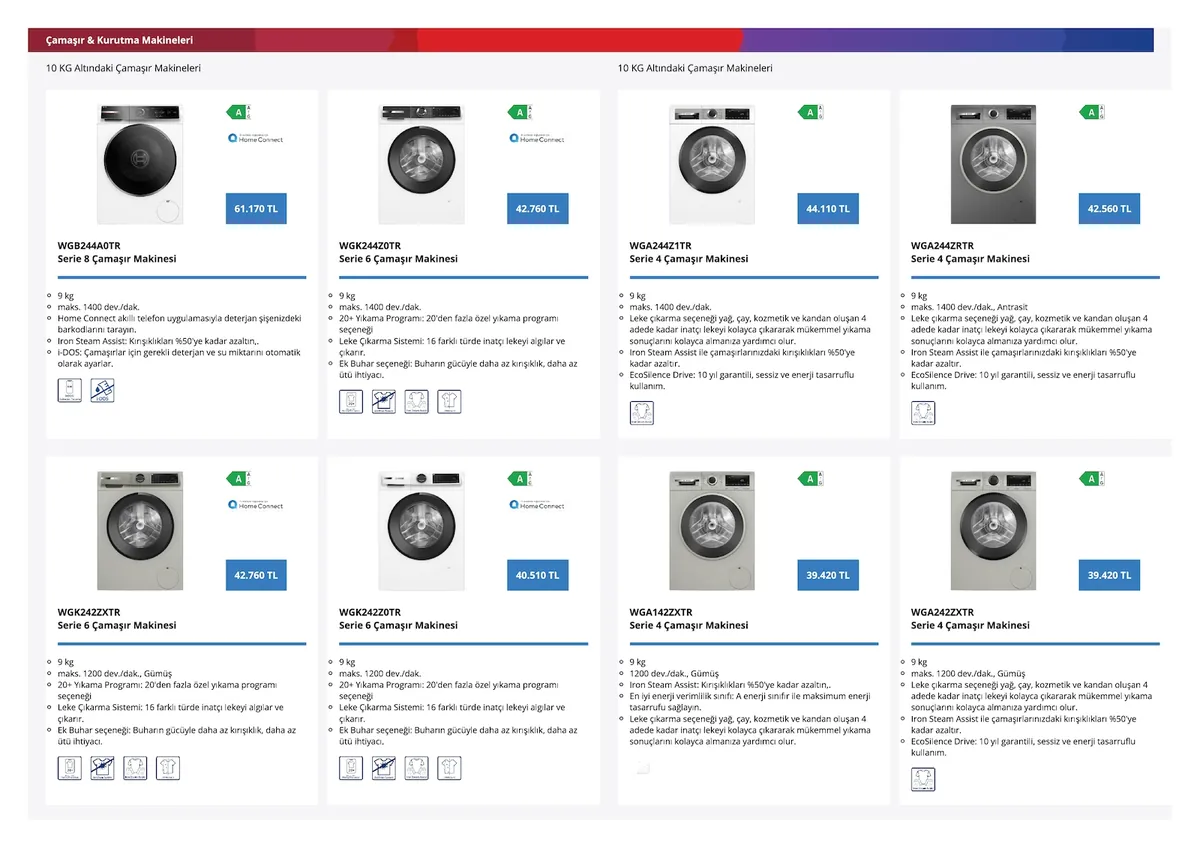Click the 40.510 TL price tag
The width and height of the screenshot is (1200, 848).
537,576
